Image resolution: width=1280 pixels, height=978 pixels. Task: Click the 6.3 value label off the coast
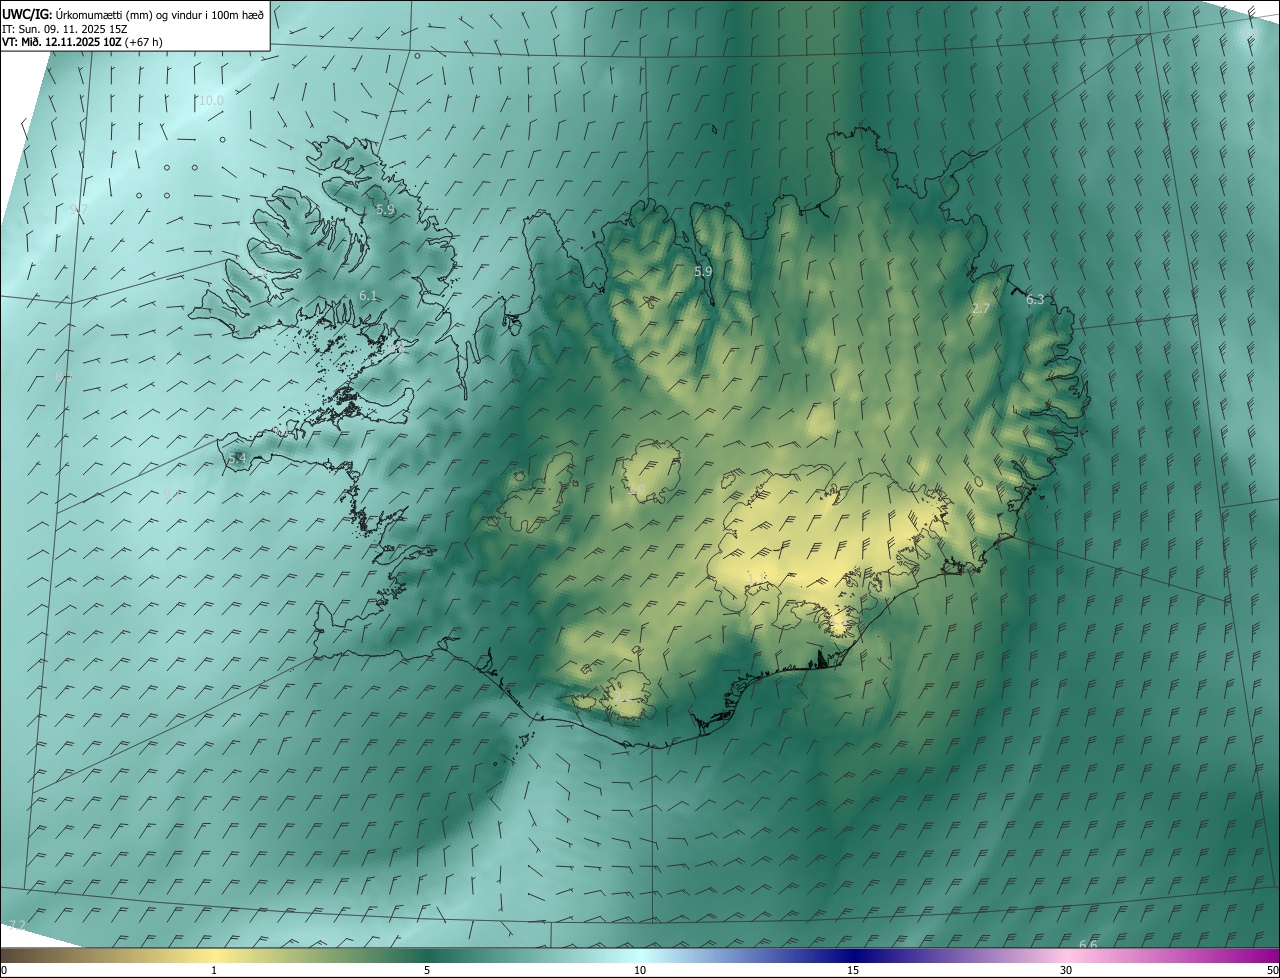pos(1035,299)
